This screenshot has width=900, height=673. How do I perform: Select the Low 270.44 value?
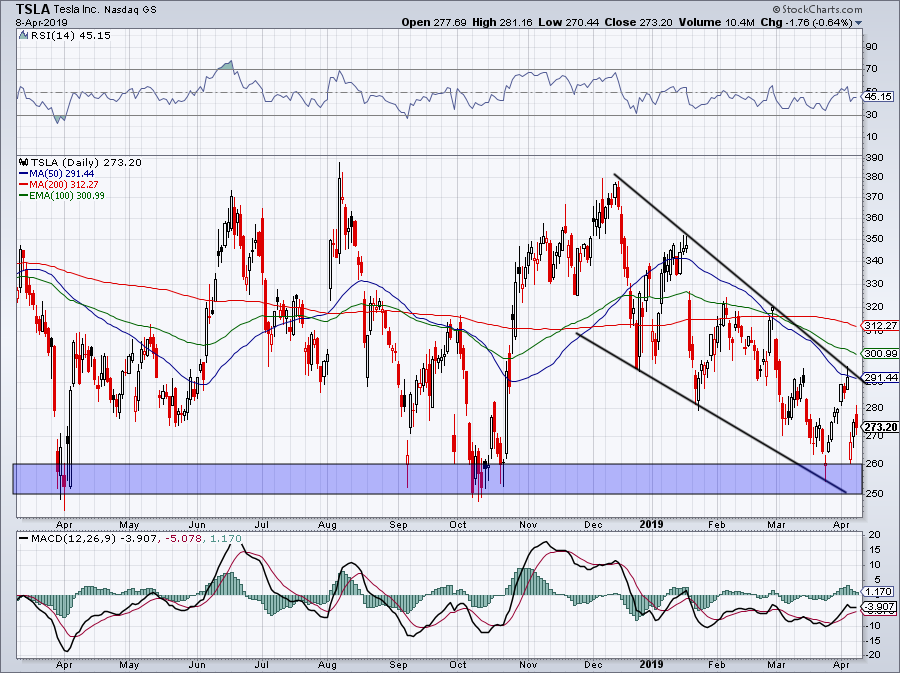(x=568, y=22)
